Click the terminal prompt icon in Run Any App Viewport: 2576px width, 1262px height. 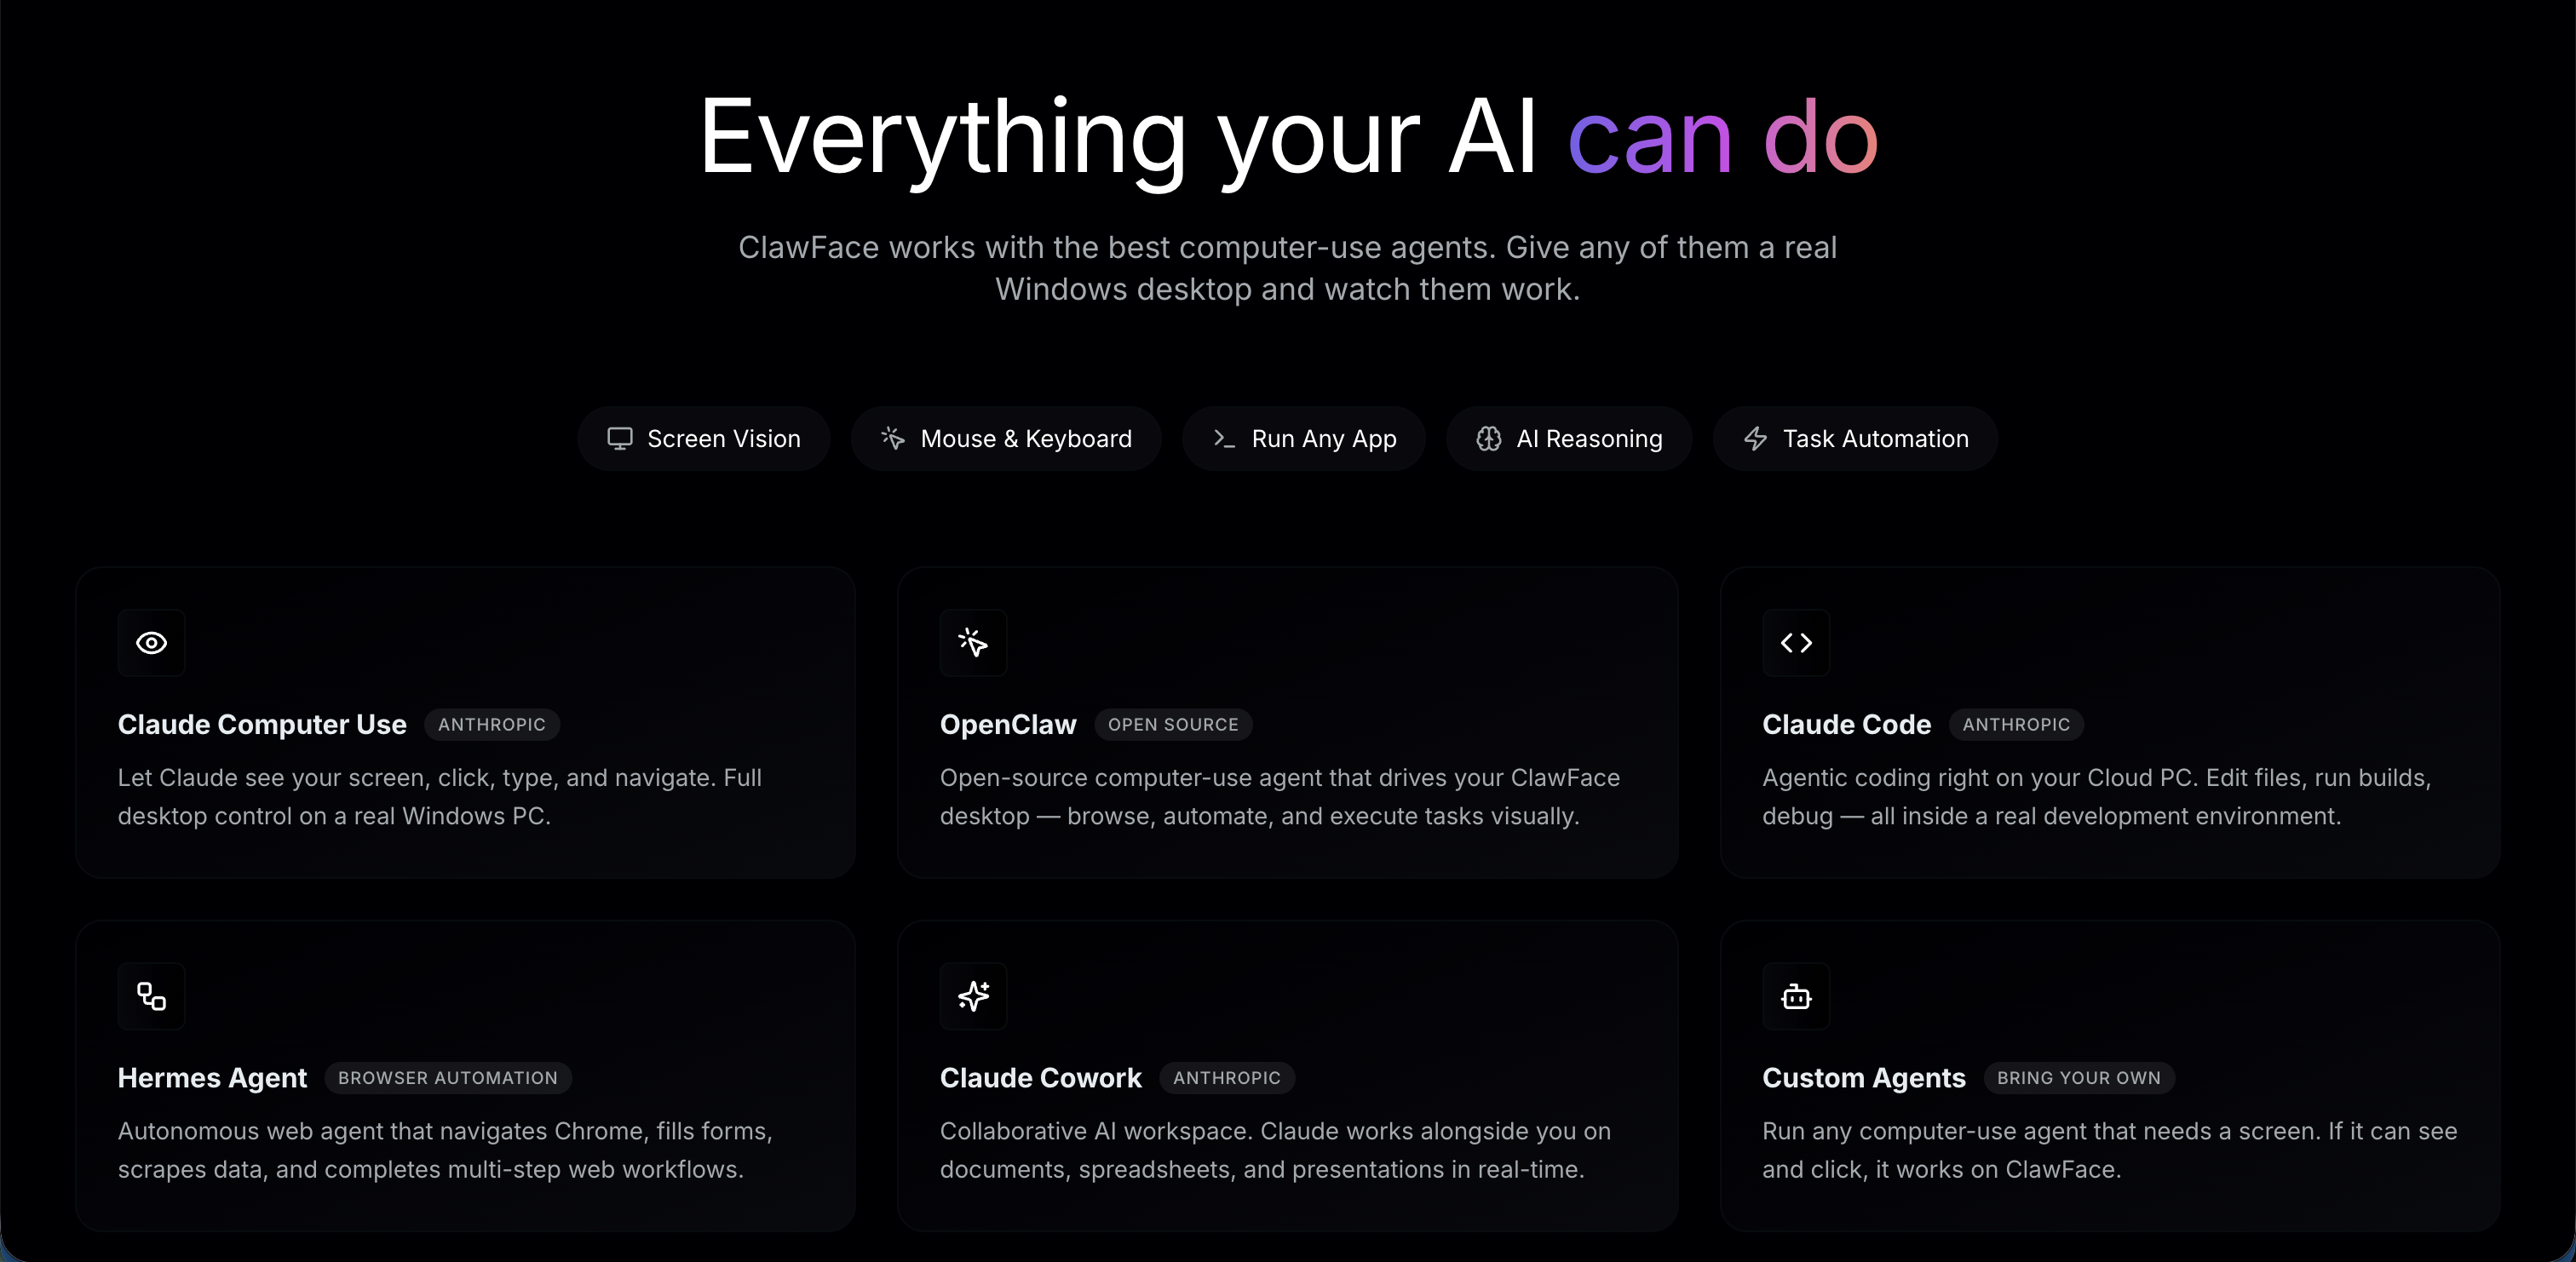[1224, 439]
